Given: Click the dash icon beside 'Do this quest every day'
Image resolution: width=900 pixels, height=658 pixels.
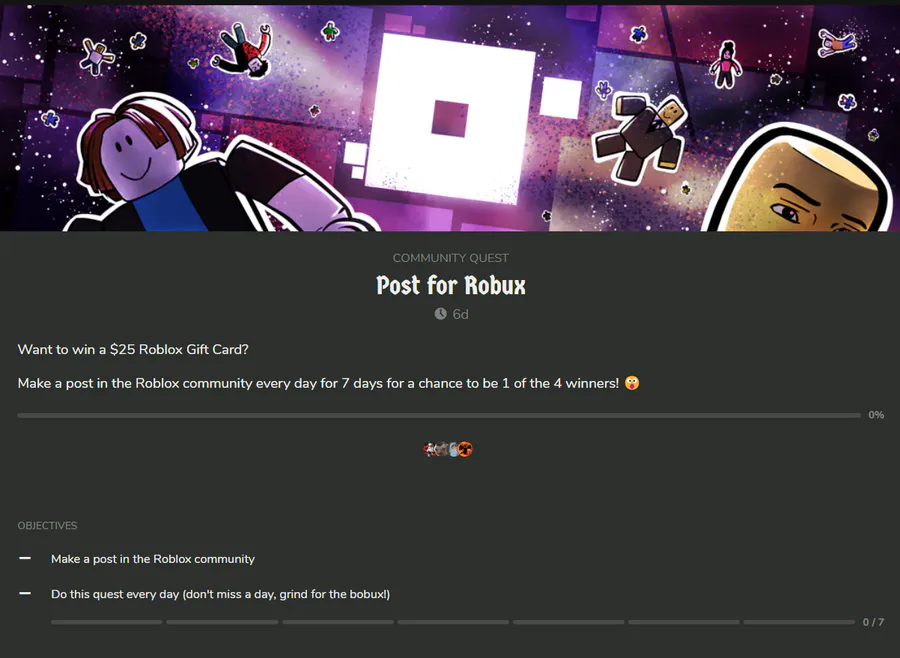Looking at the screenshot, I should [x=25, y=594].
